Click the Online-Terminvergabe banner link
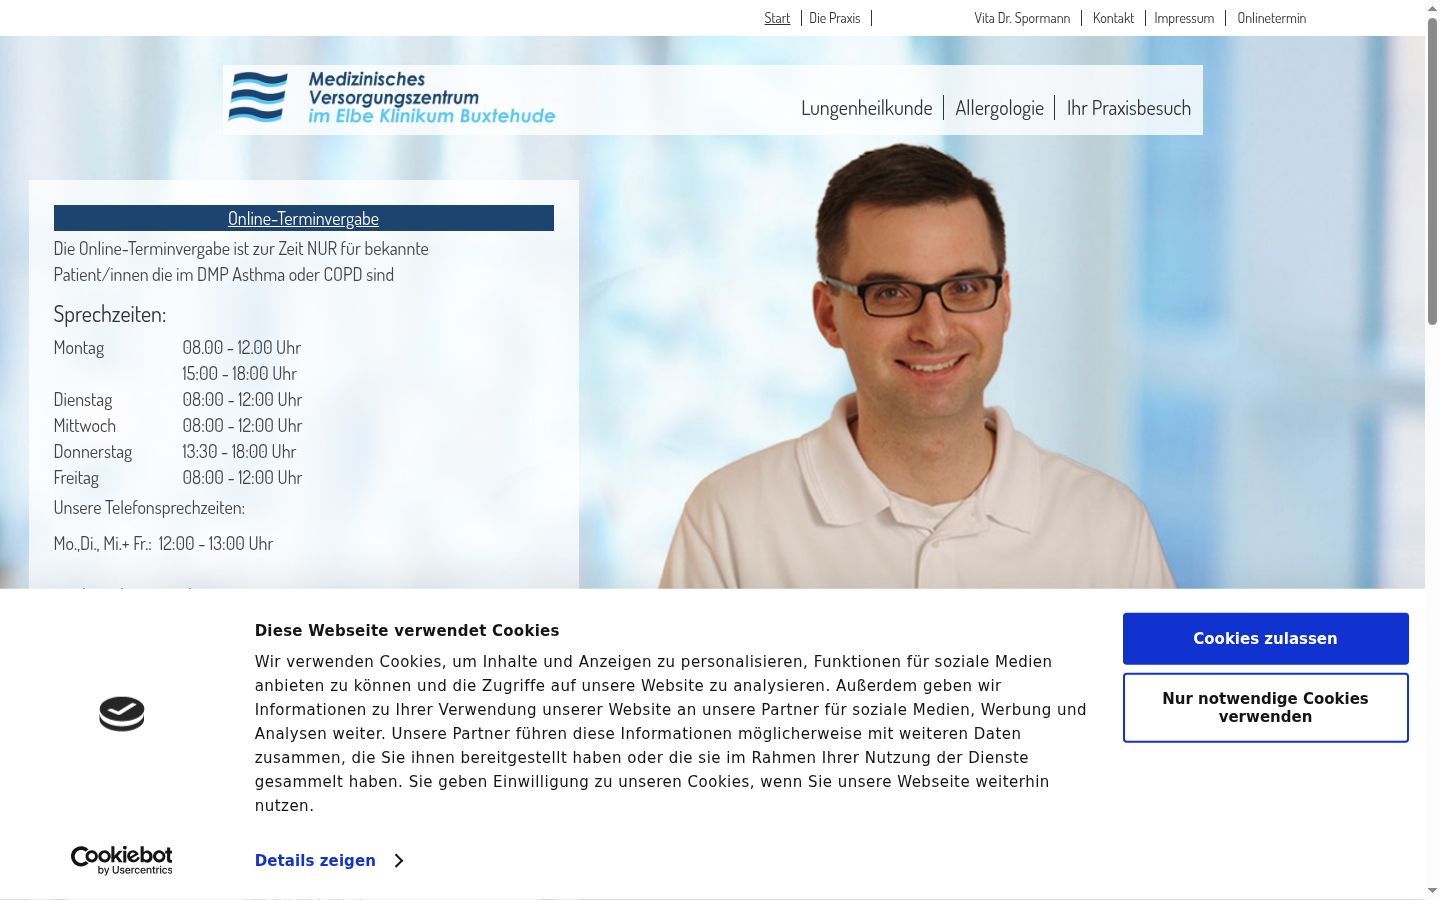Viewport: 1440px width, 900px height. click(303, 218)
